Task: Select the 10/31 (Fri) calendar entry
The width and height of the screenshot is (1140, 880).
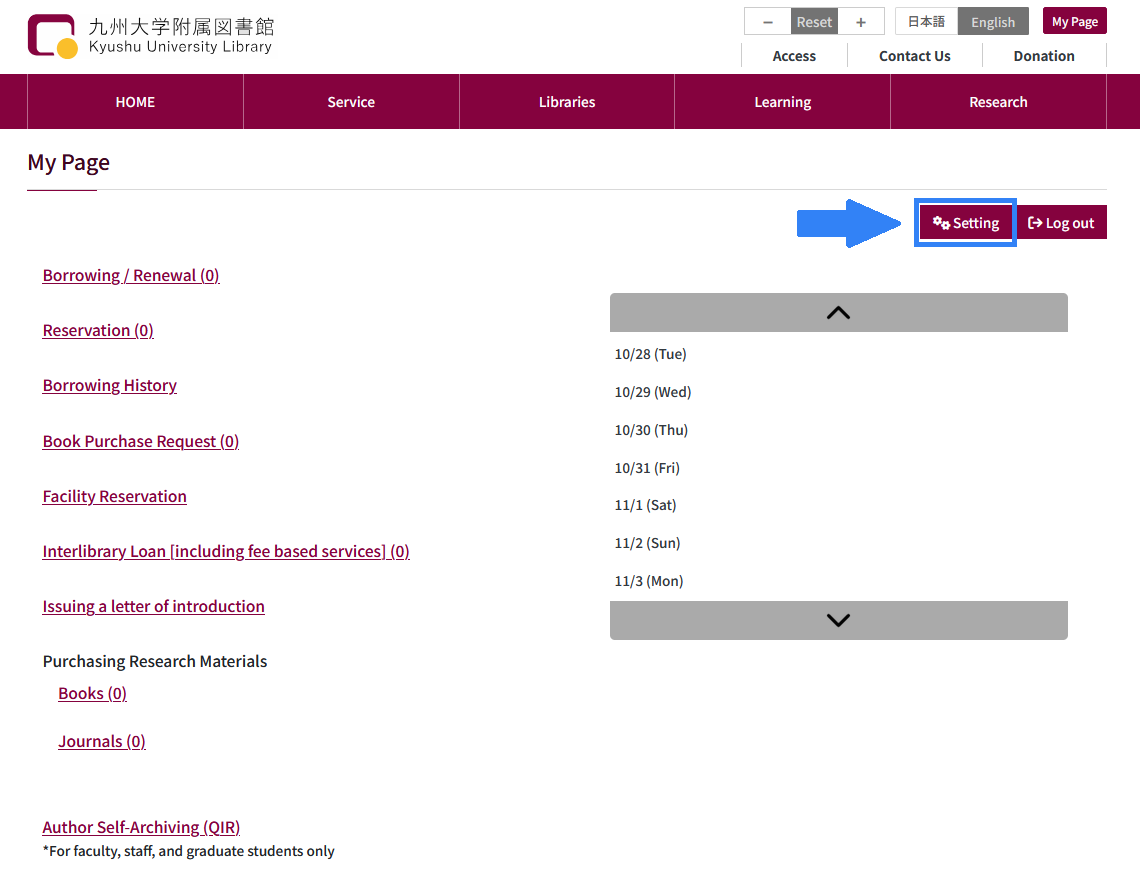Action: [647, 468]
